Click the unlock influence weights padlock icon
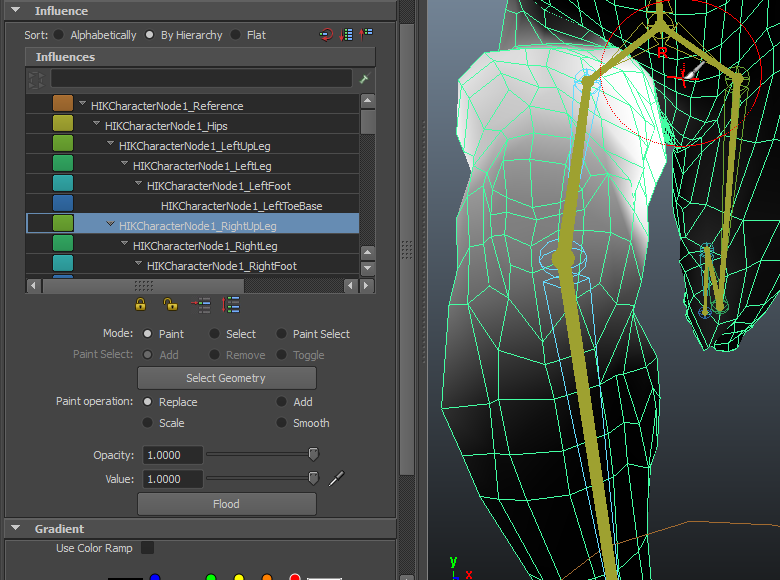Viewport: 780px width, 580px height. pos(170,305)
